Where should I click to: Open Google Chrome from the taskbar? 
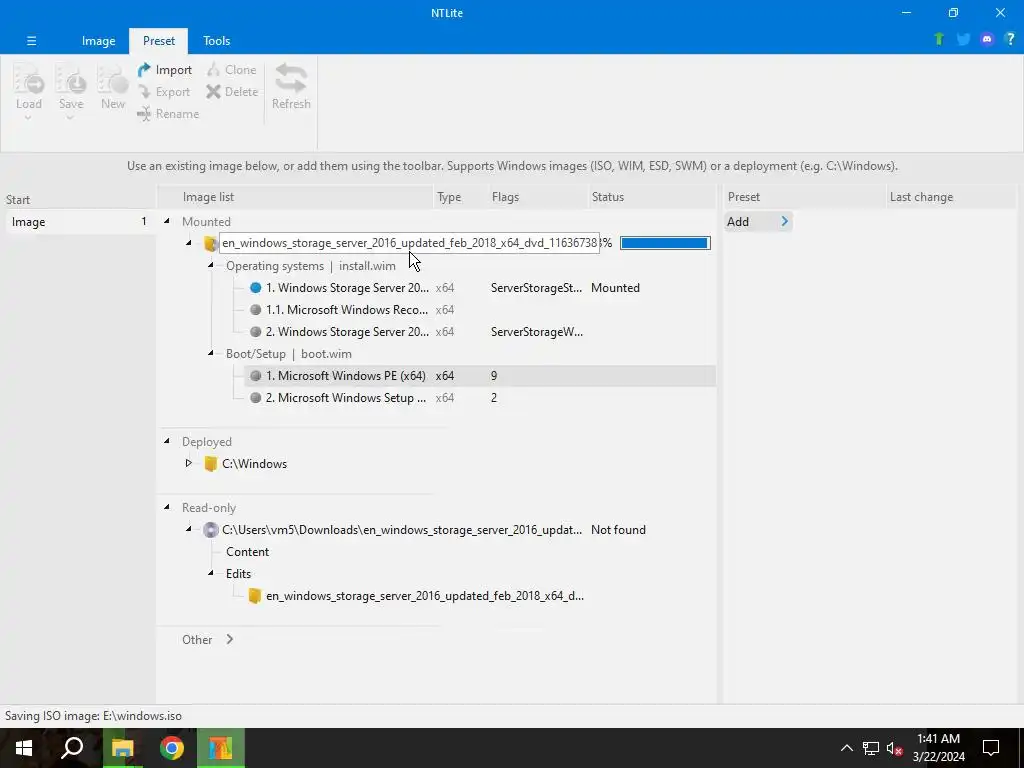172,748
